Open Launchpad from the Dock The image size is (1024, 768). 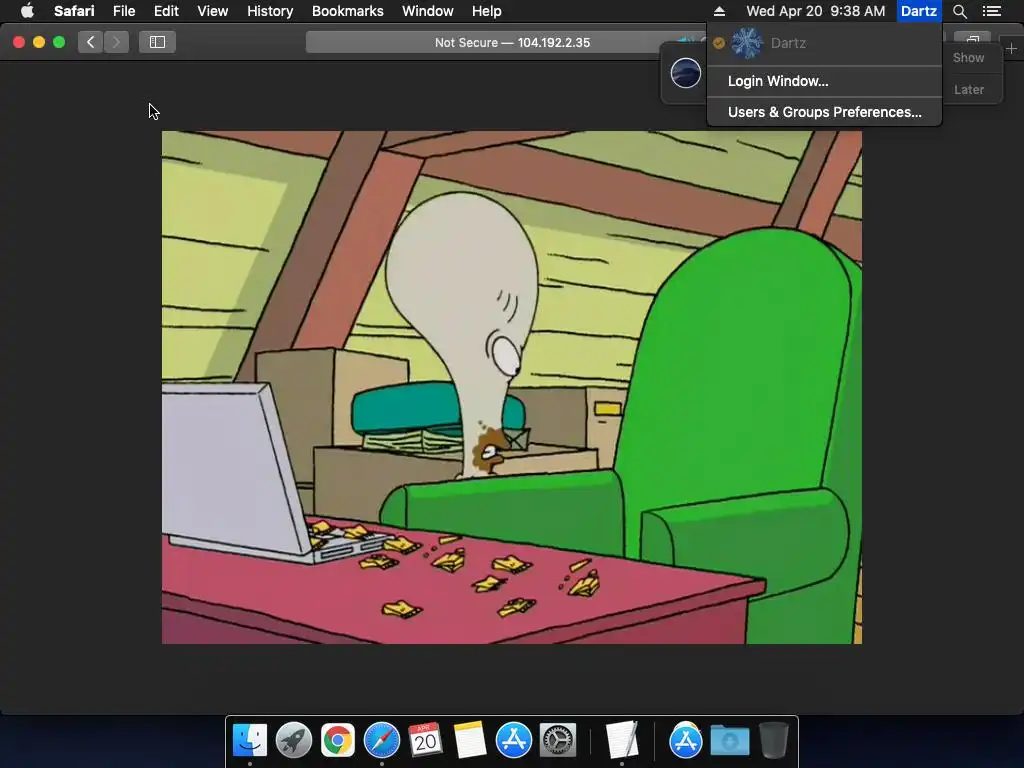tap(293, 740)
